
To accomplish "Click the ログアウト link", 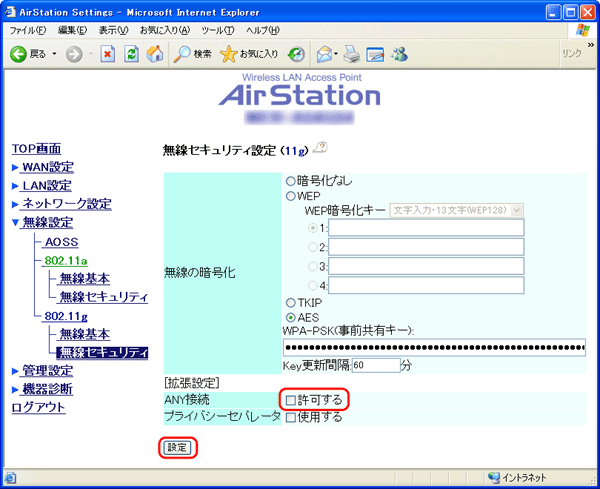I will click(38, 408).
